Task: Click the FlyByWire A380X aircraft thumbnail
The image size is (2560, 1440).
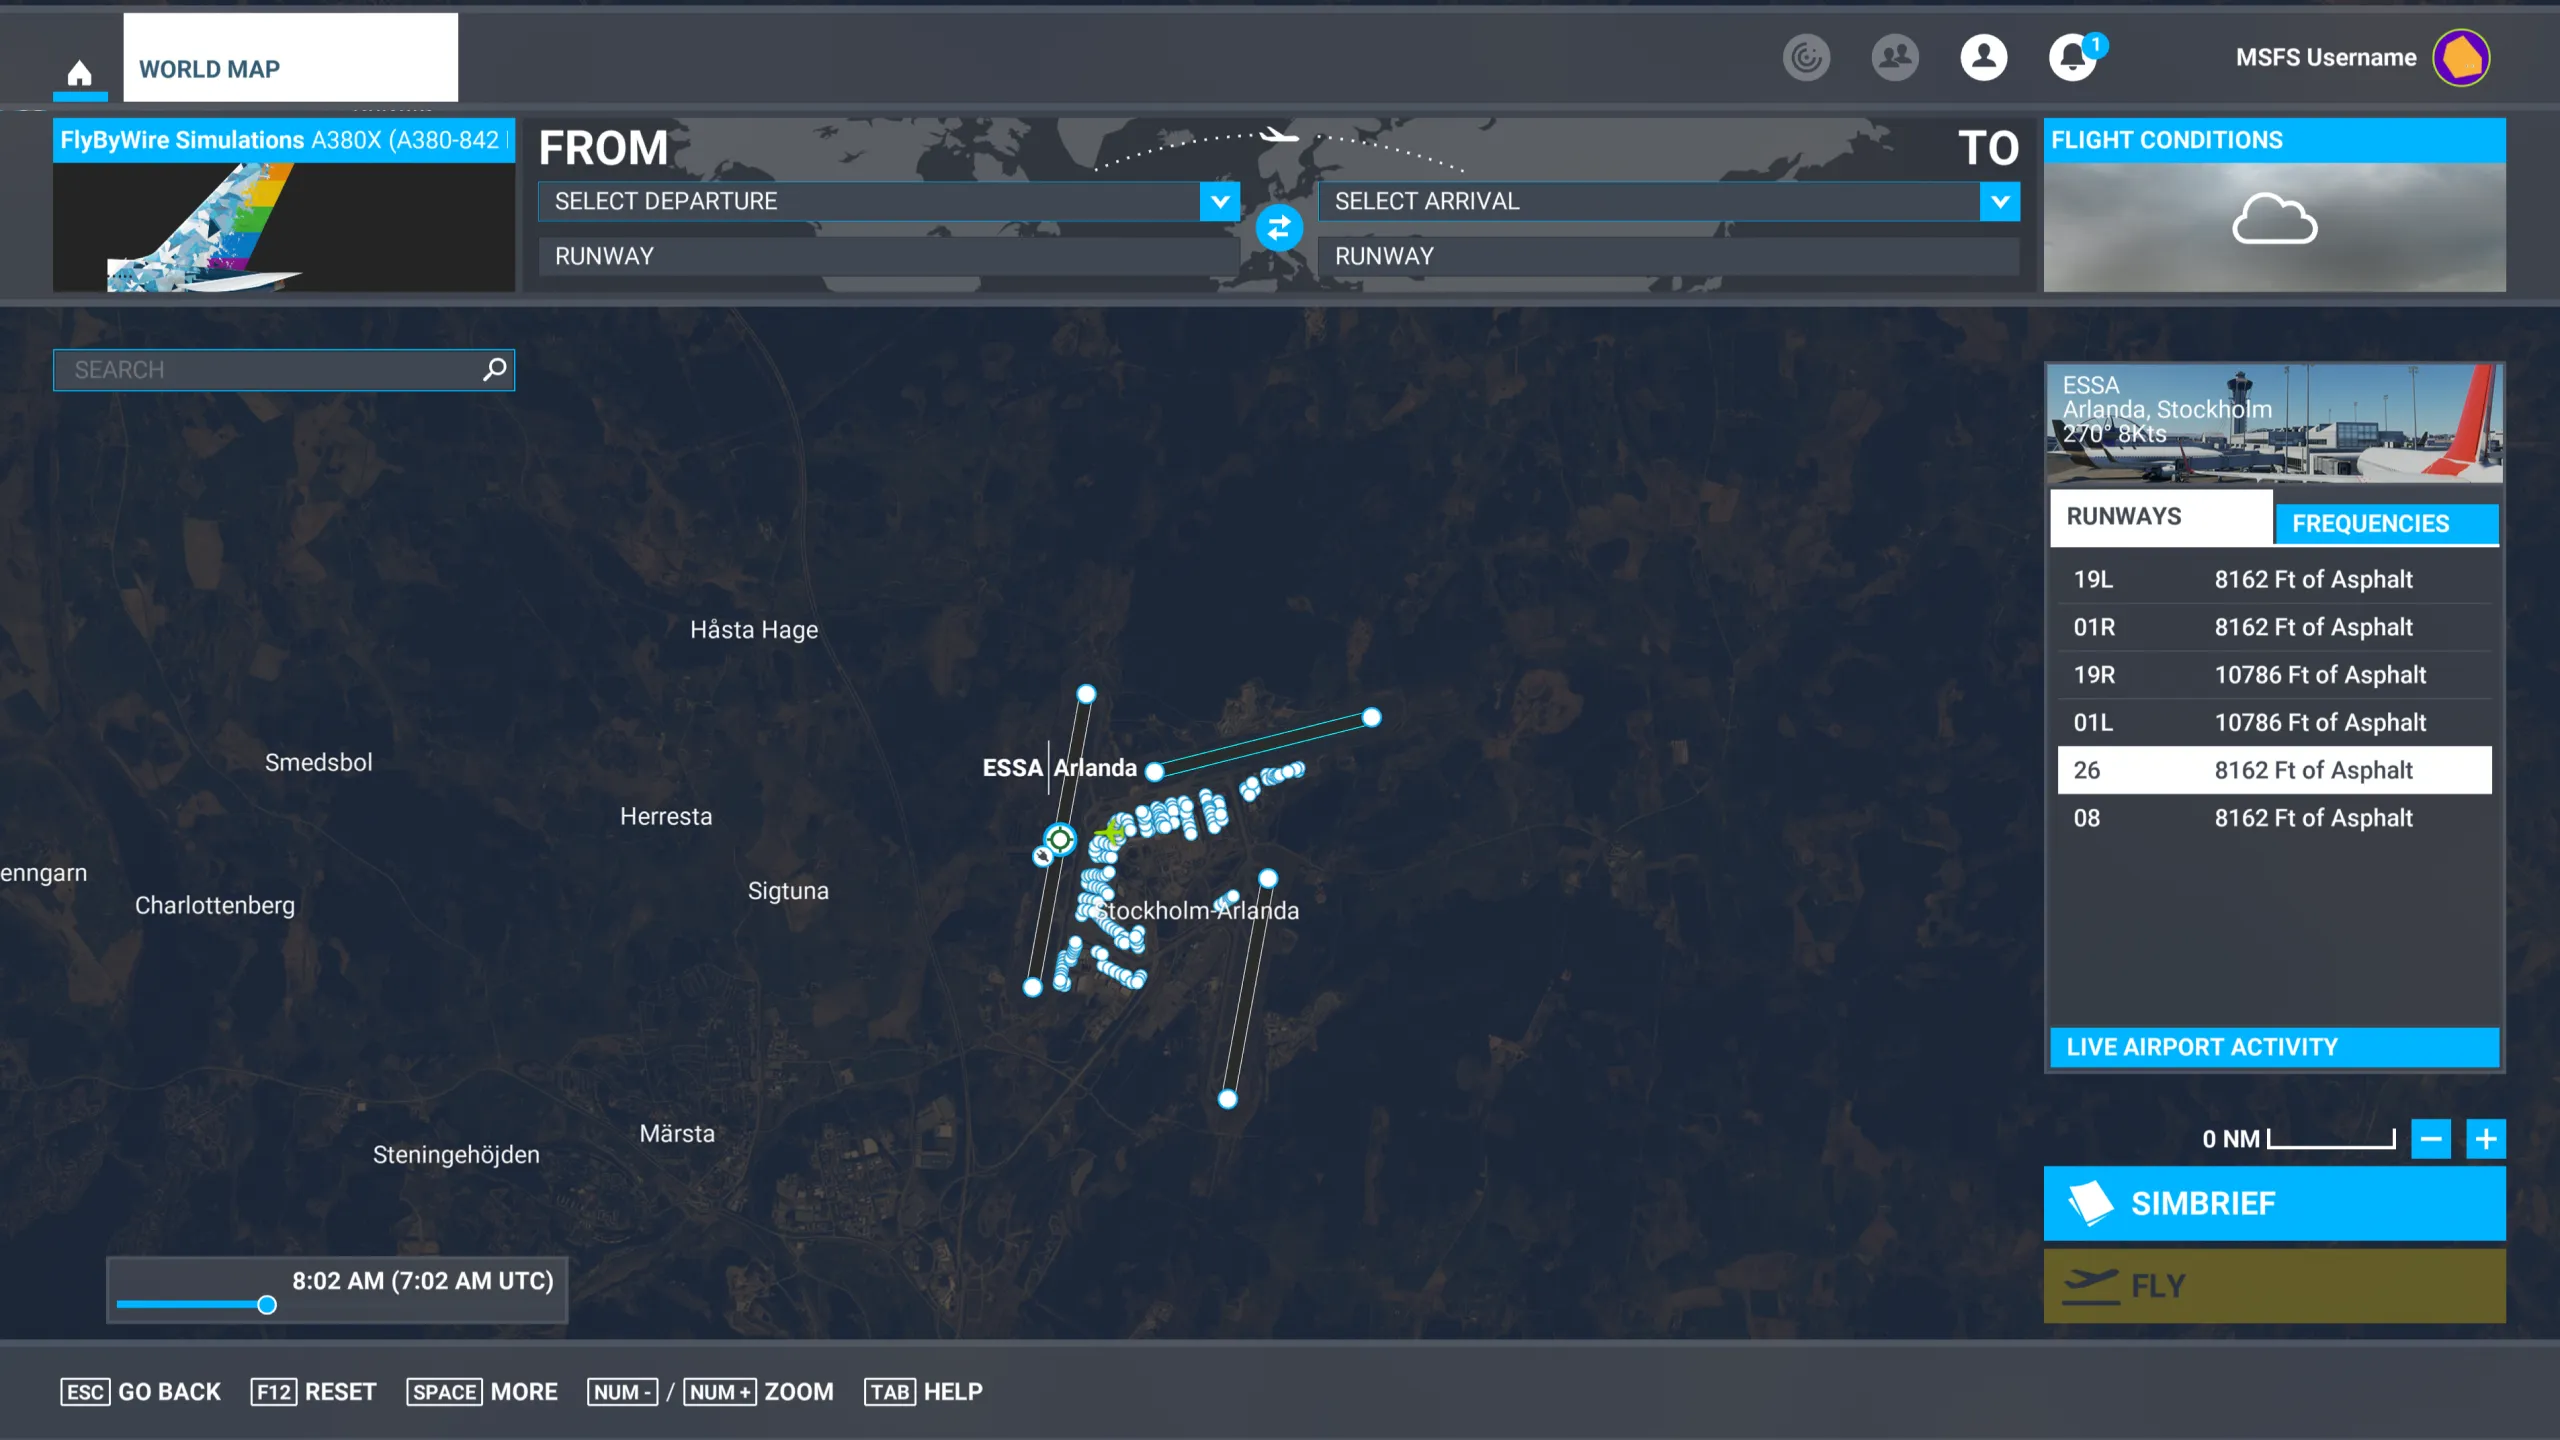Action: tap(283, 230)
